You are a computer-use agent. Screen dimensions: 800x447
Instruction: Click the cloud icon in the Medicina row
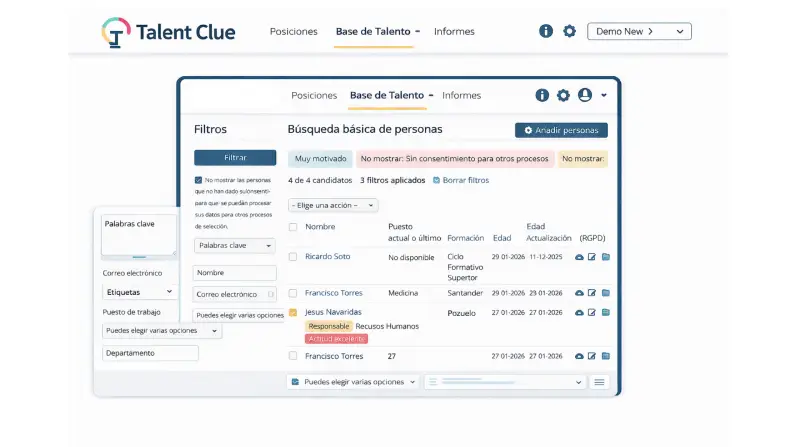click(x=579, y=293)
